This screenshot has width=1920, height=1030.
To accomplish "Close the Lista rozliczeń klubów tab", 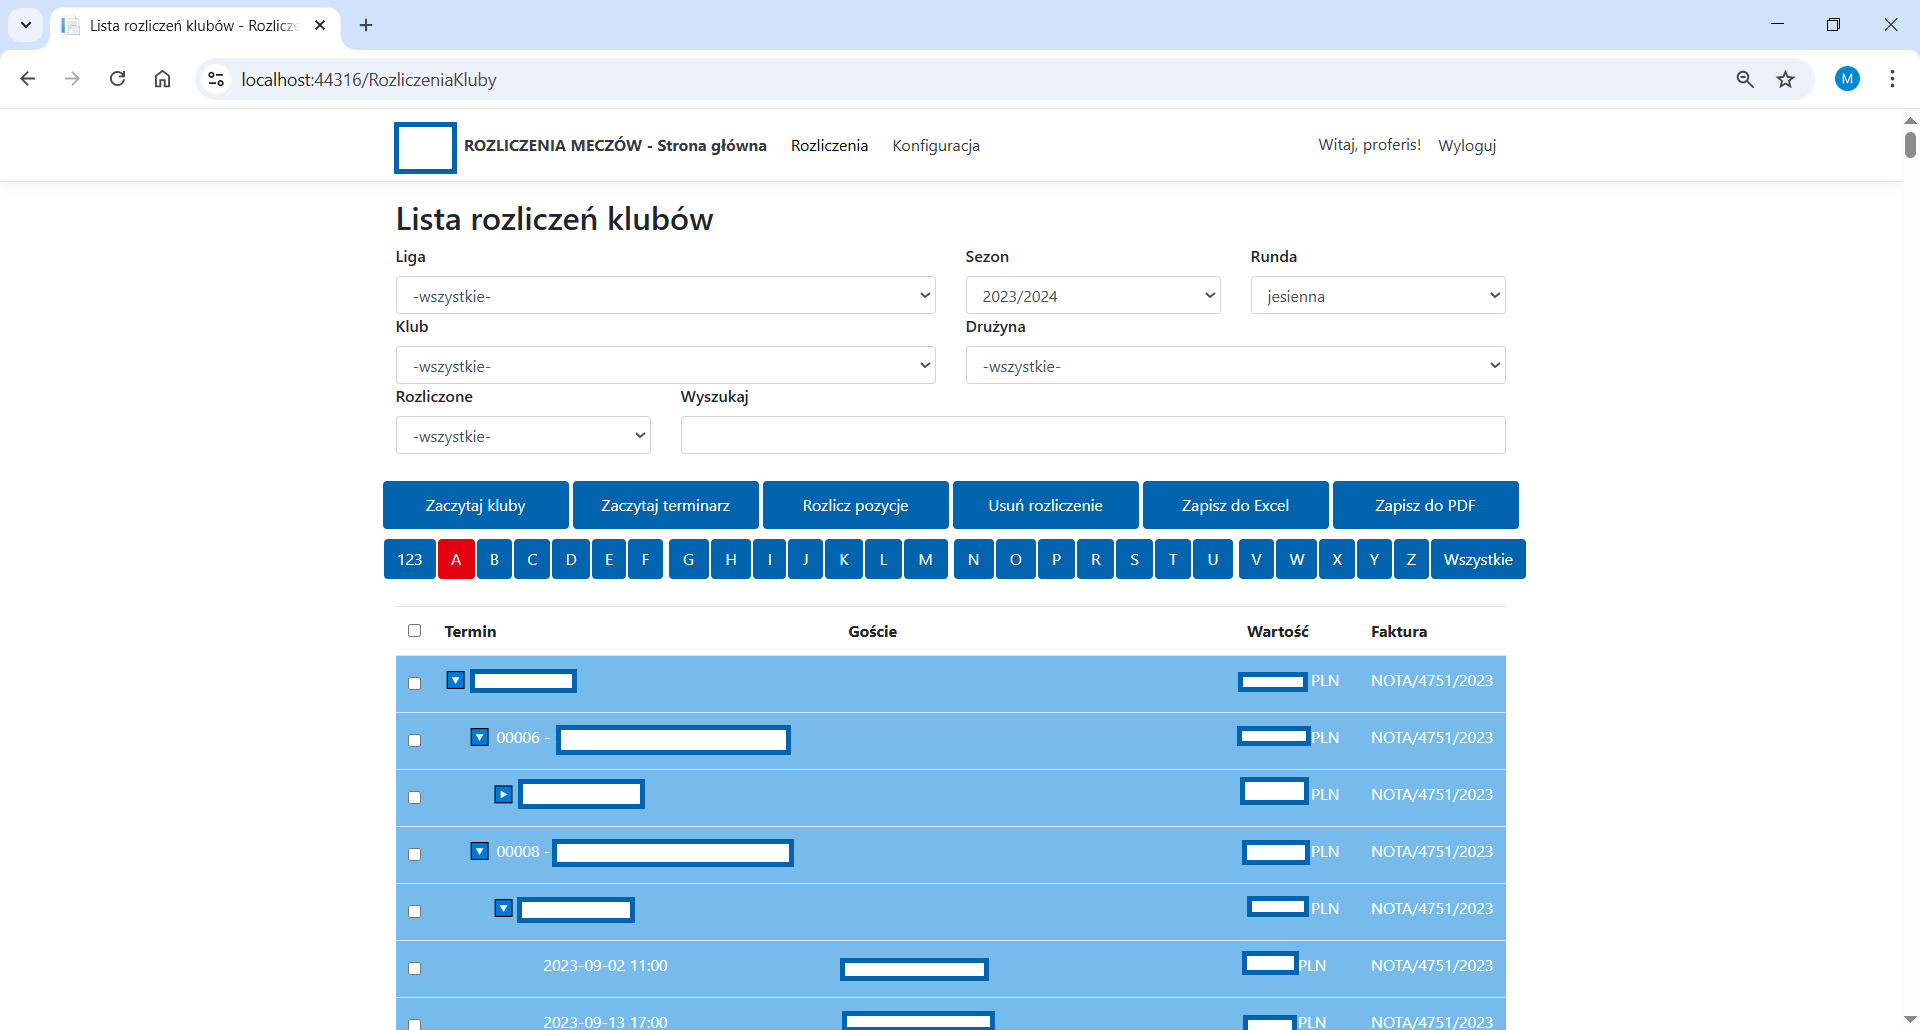I will (320, 25).
